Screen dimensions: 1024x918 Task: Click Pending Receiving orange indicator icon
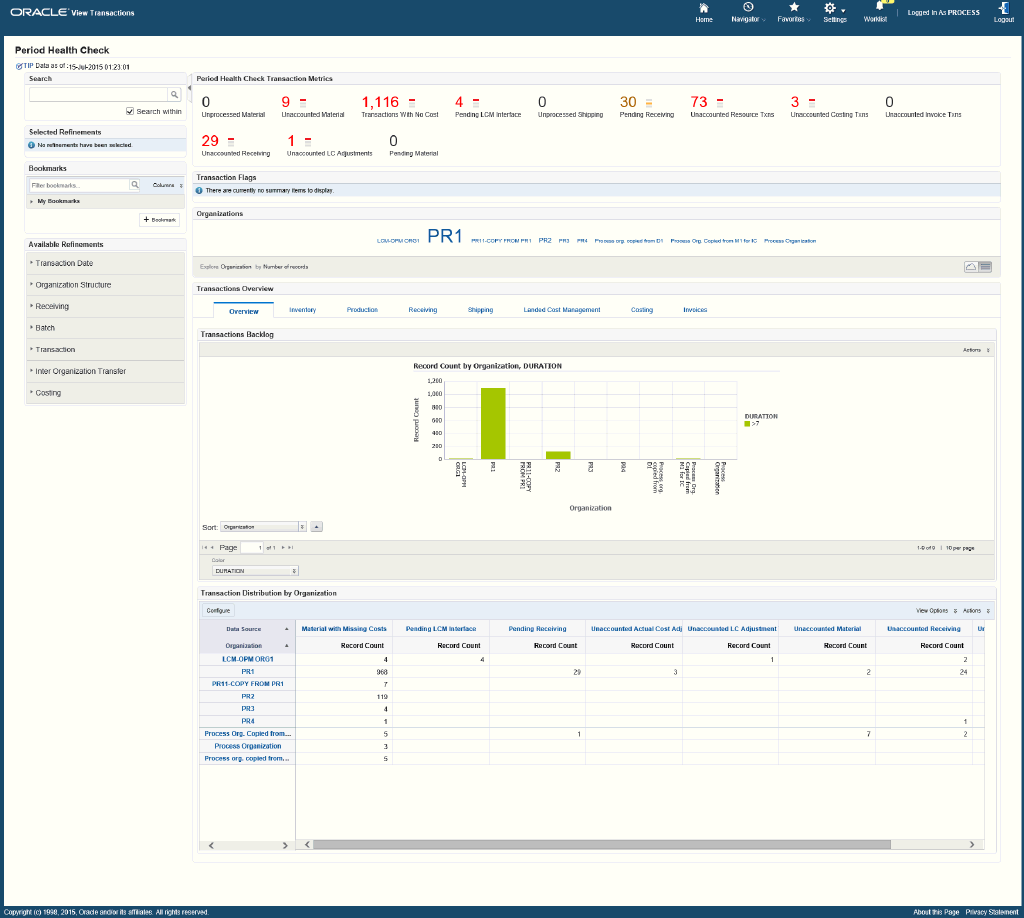(x=648, y=103)
